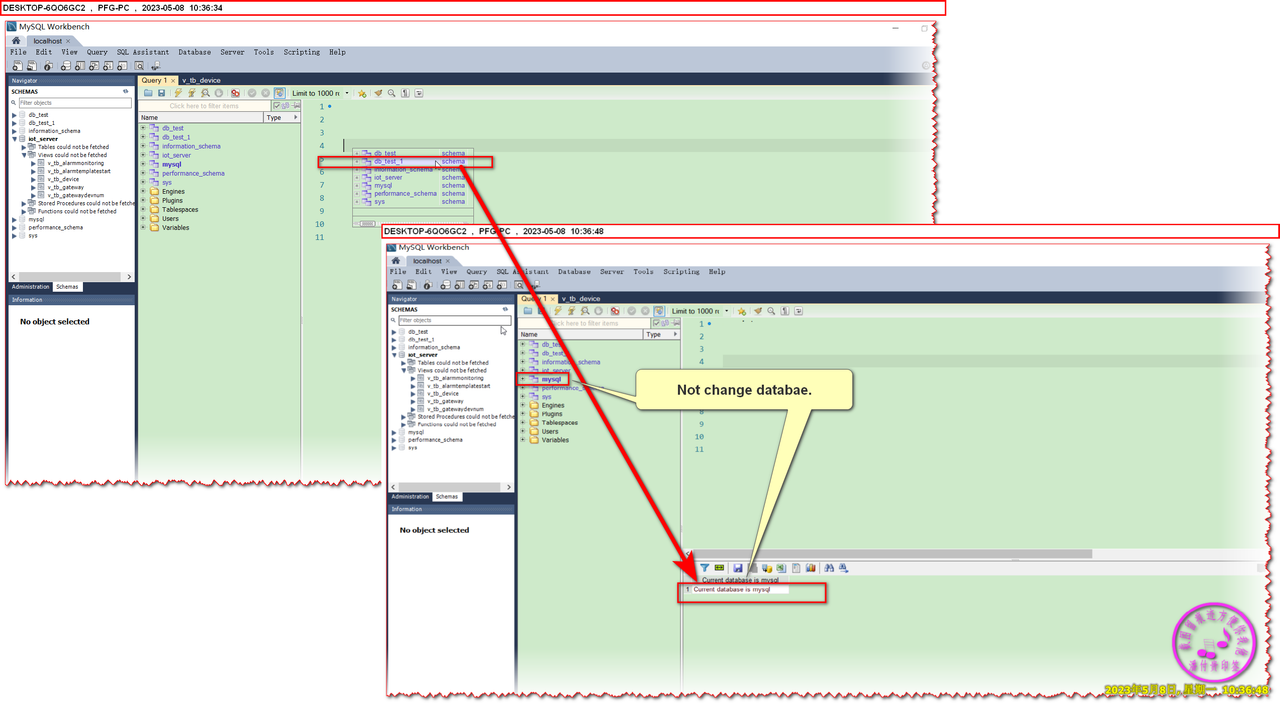This screenshot has width=1280, height=706.
Task: Switch to the Administration tab in the upper window
Action: [31, 287]
